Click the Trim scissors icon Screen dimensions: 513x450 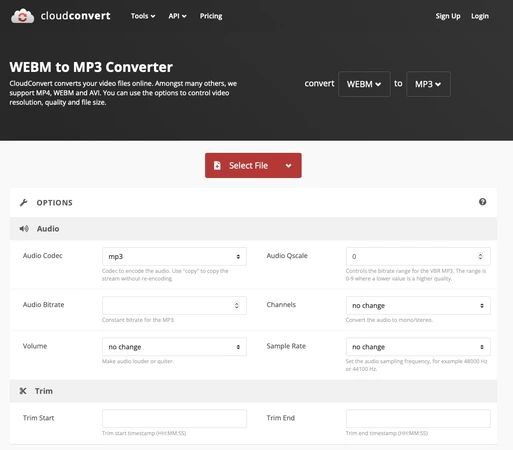(23, 391)
